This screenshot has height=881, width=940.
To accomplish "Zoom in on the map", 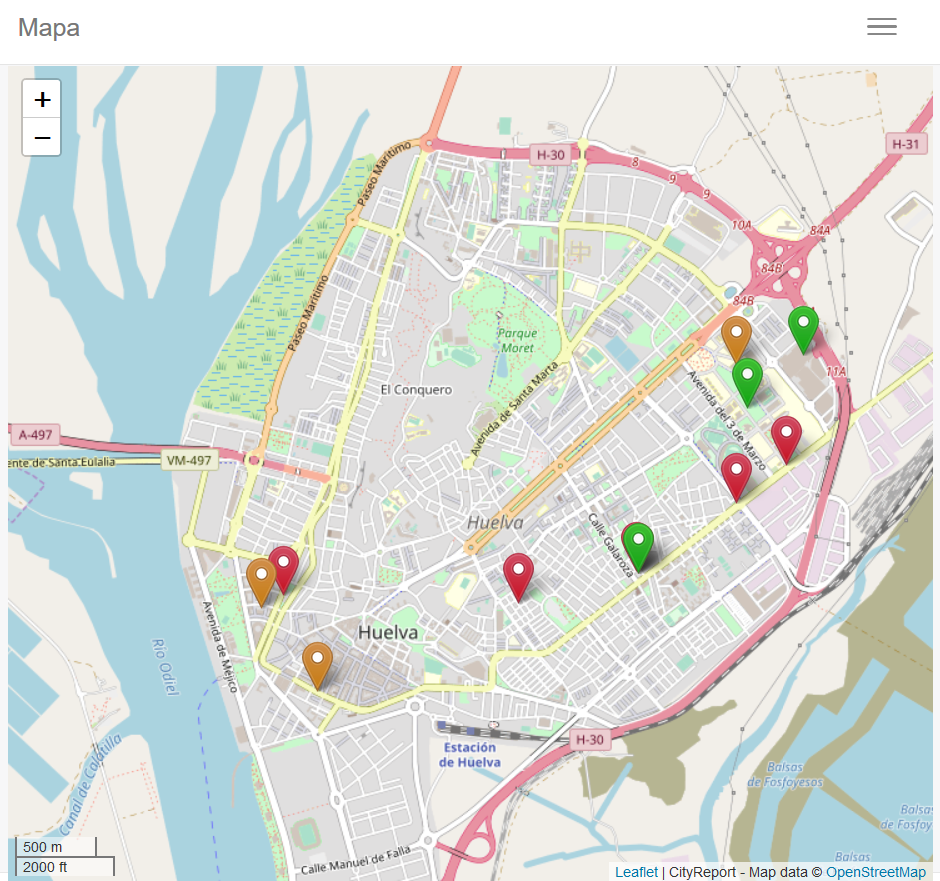I will [x=42, y=99].
